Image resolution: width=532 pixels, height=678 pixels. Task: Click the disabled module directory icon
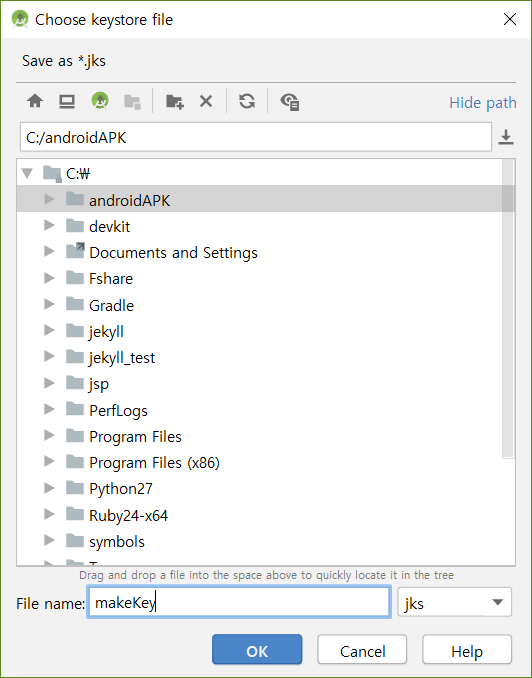pyautogui.click(x=132, y=102)
